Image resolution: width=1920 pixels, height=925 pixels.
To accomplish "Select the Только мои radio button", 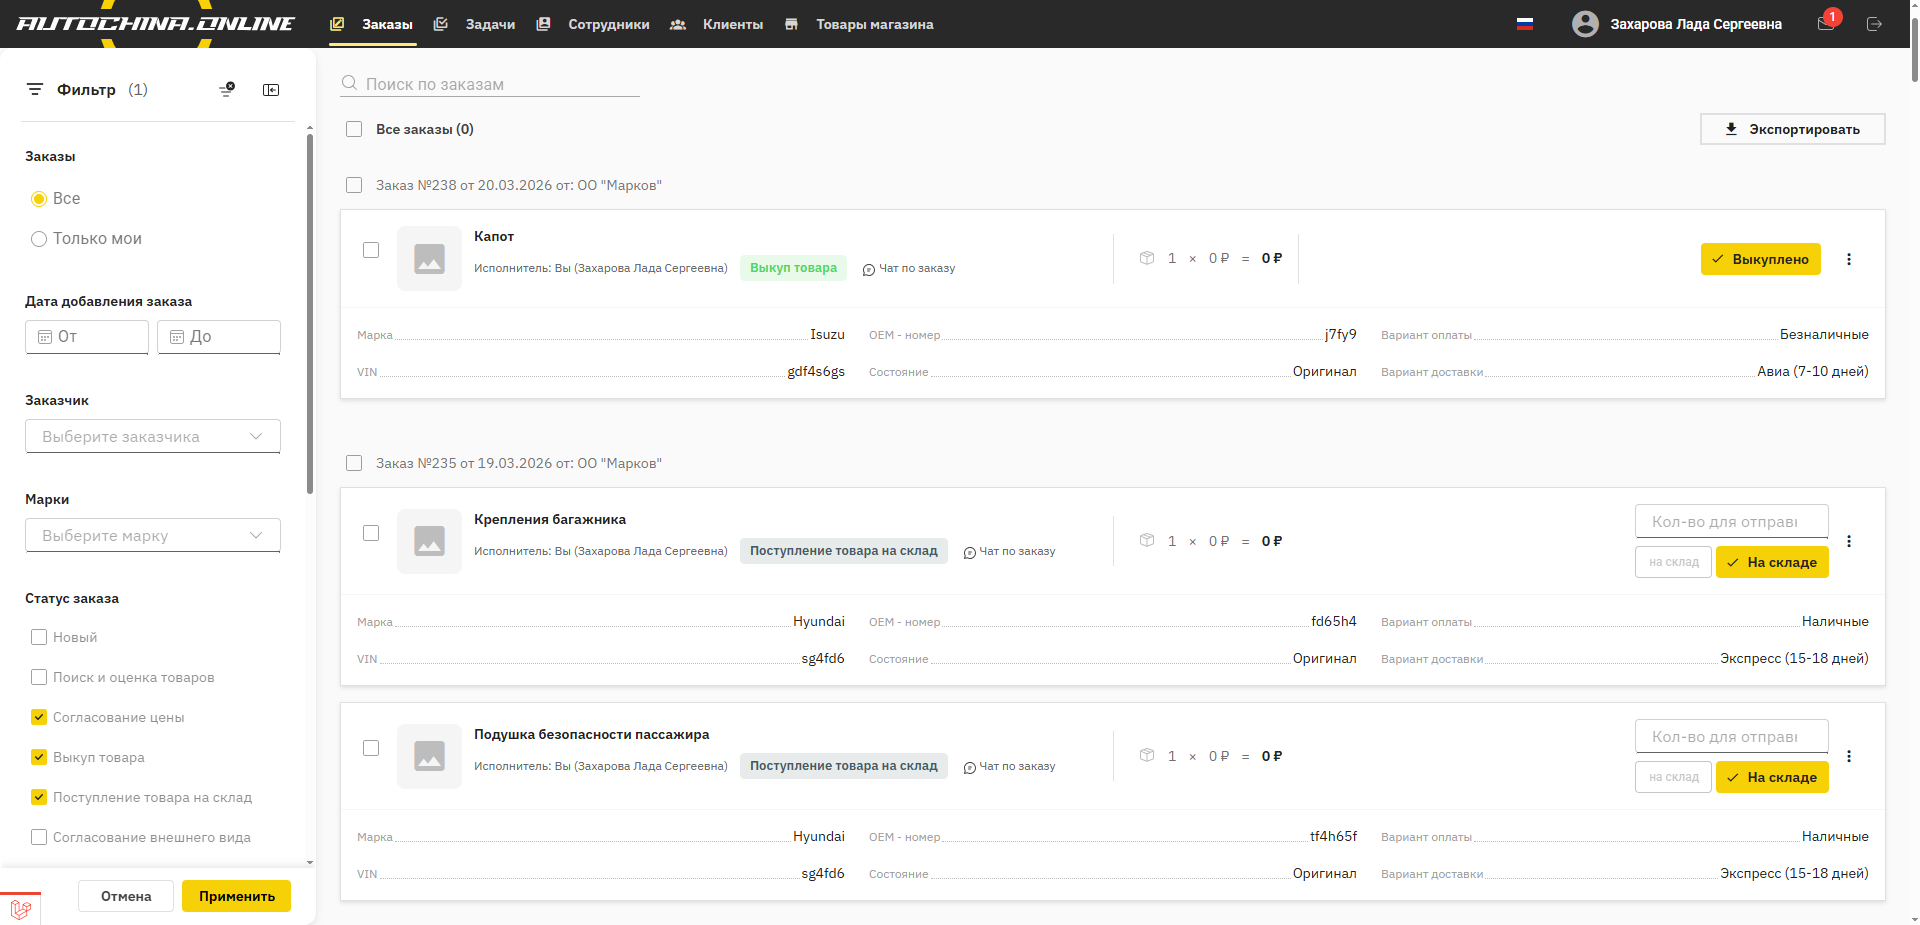I will pyautogui.click(x=39, y=239).
